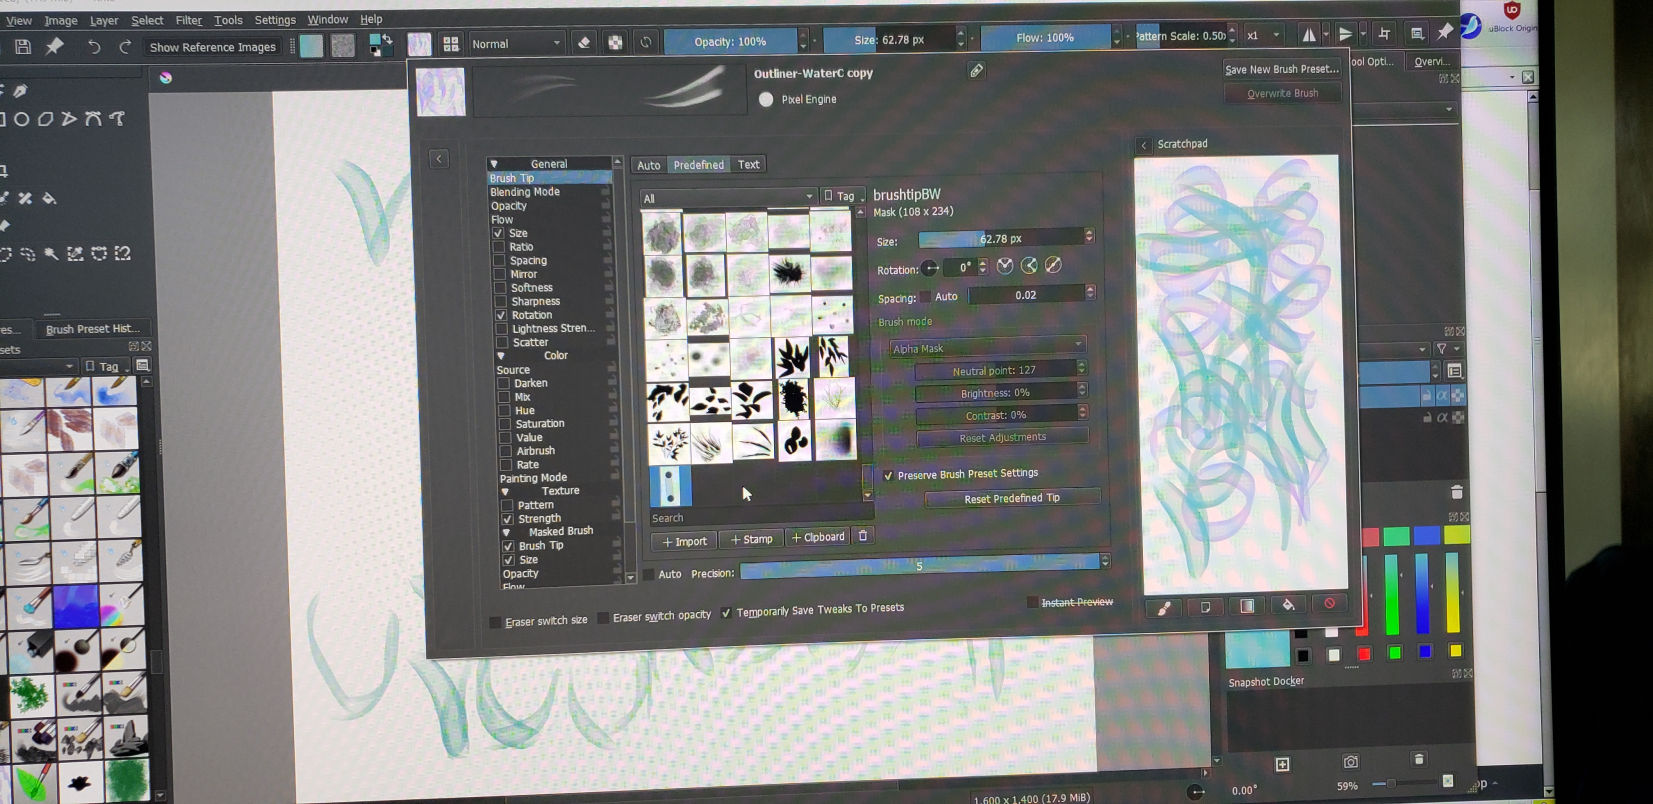Toggle the eraser mode icon
Viewport: 1653px width, 804px height.
584,42
